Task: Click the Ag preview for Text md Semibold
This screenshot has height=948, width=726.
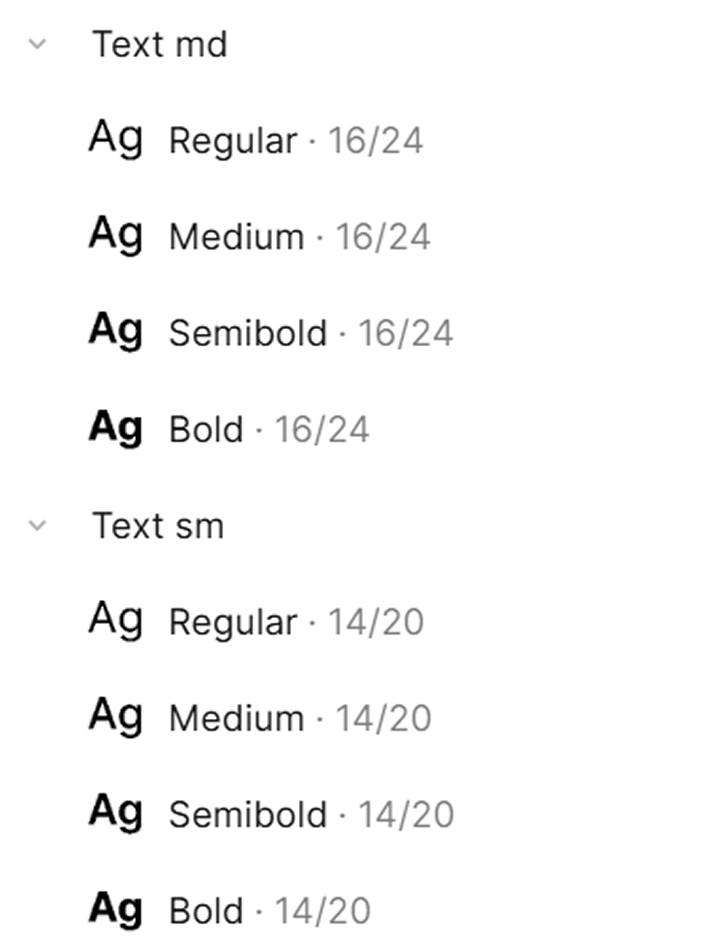Action: (x=116, y=331)
